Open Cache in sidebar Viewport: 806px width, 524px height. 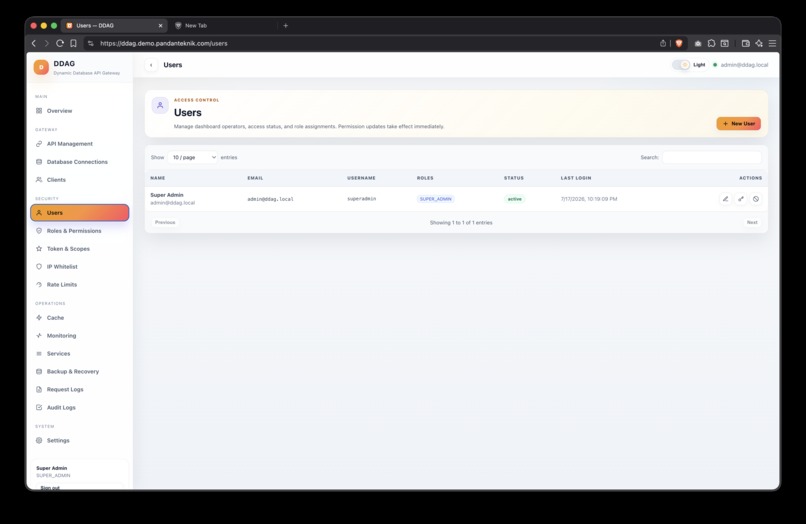[80, 318]
